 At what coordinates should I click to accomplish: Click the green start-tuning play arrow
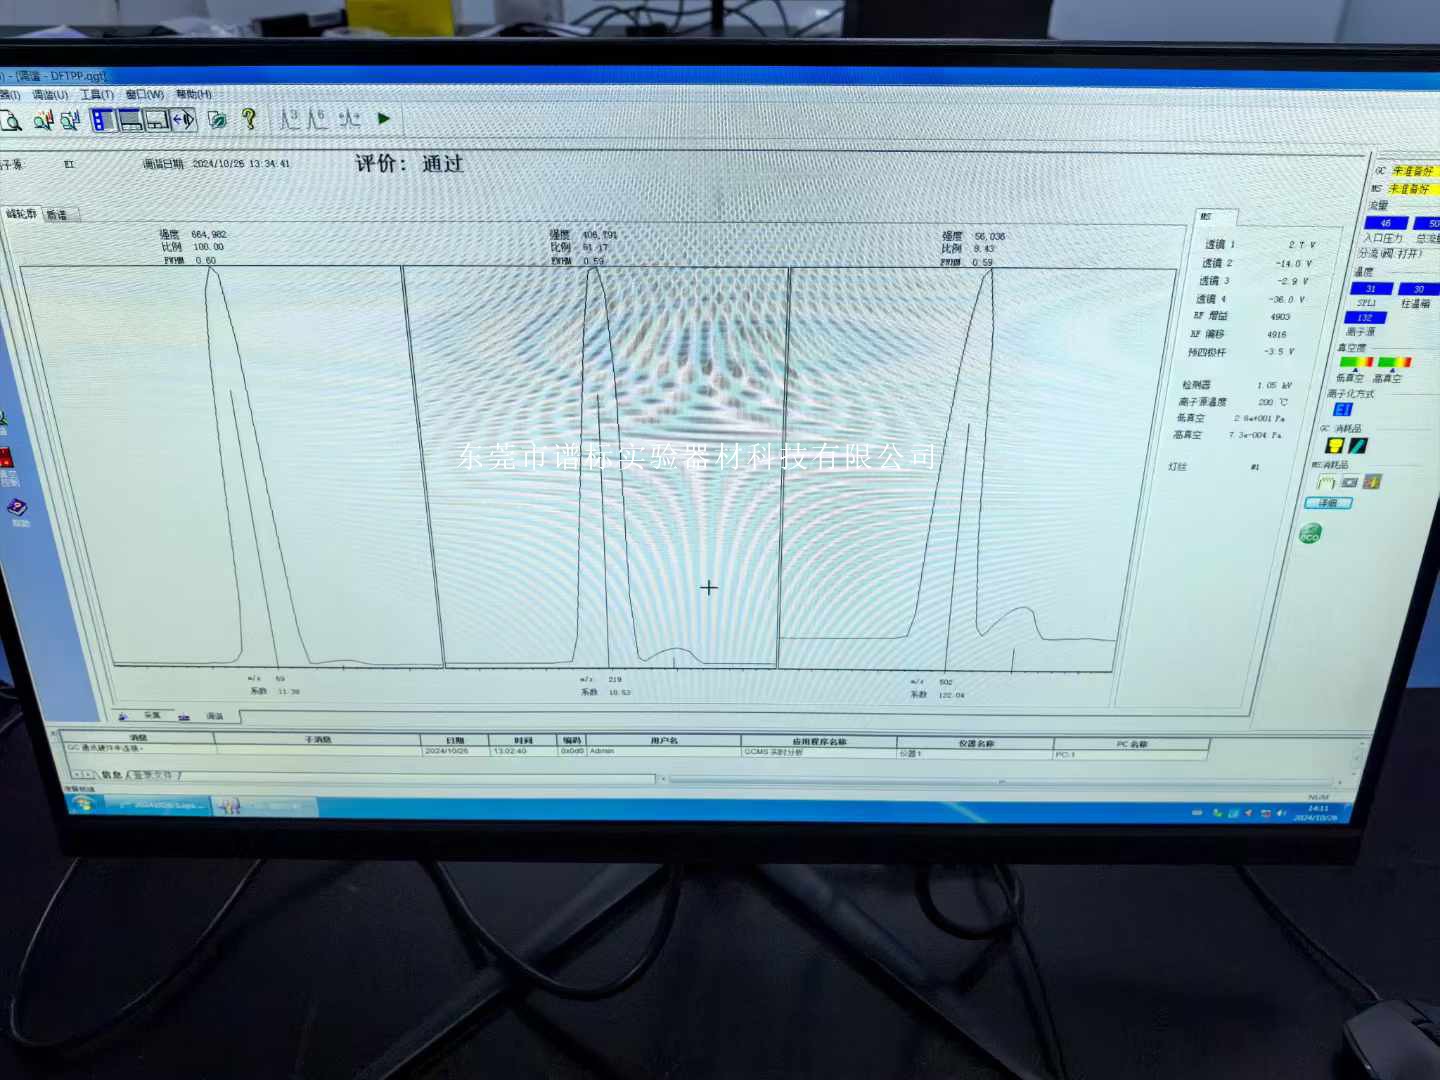(x=384, y=118)
